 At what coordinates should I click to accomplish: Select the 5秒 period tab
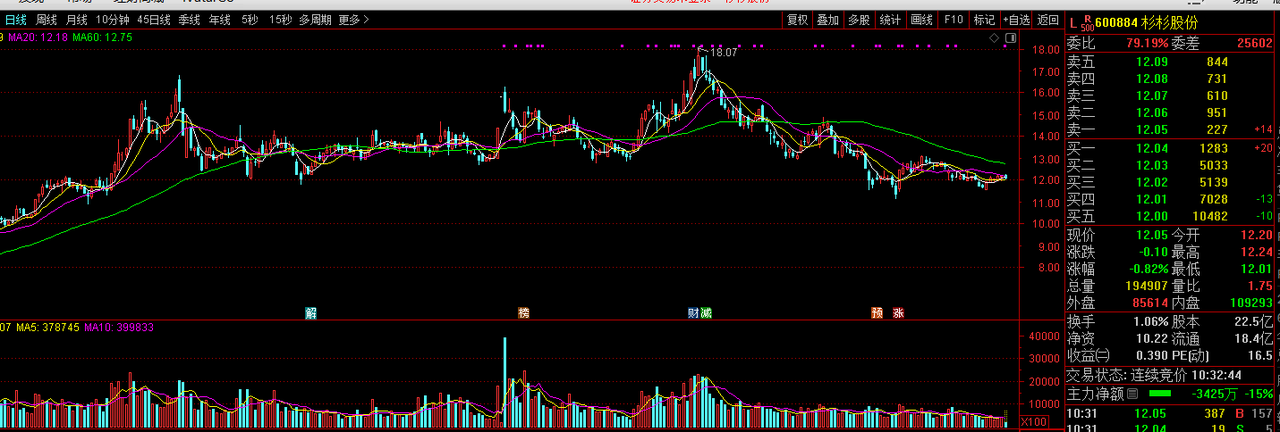[x=249, y=19]
